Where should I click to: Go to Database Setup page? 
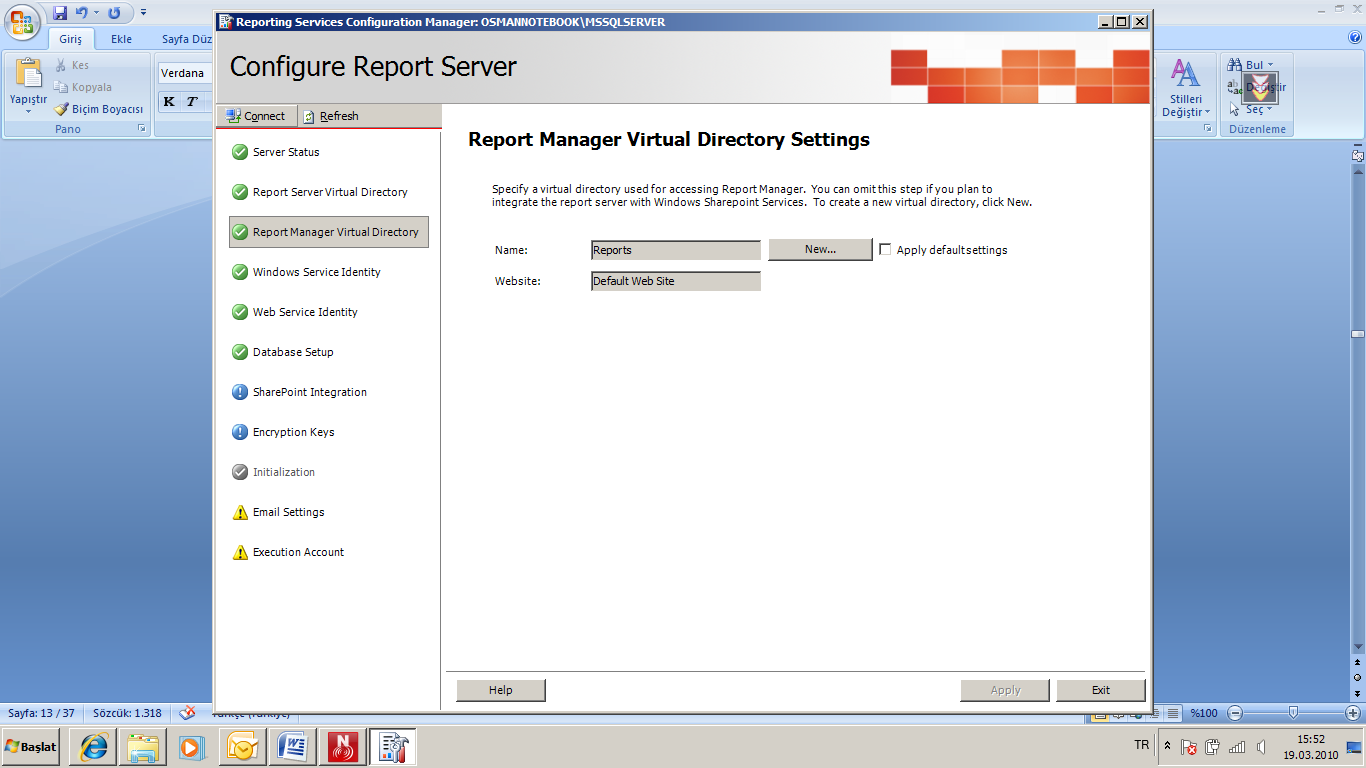point(282,352)
